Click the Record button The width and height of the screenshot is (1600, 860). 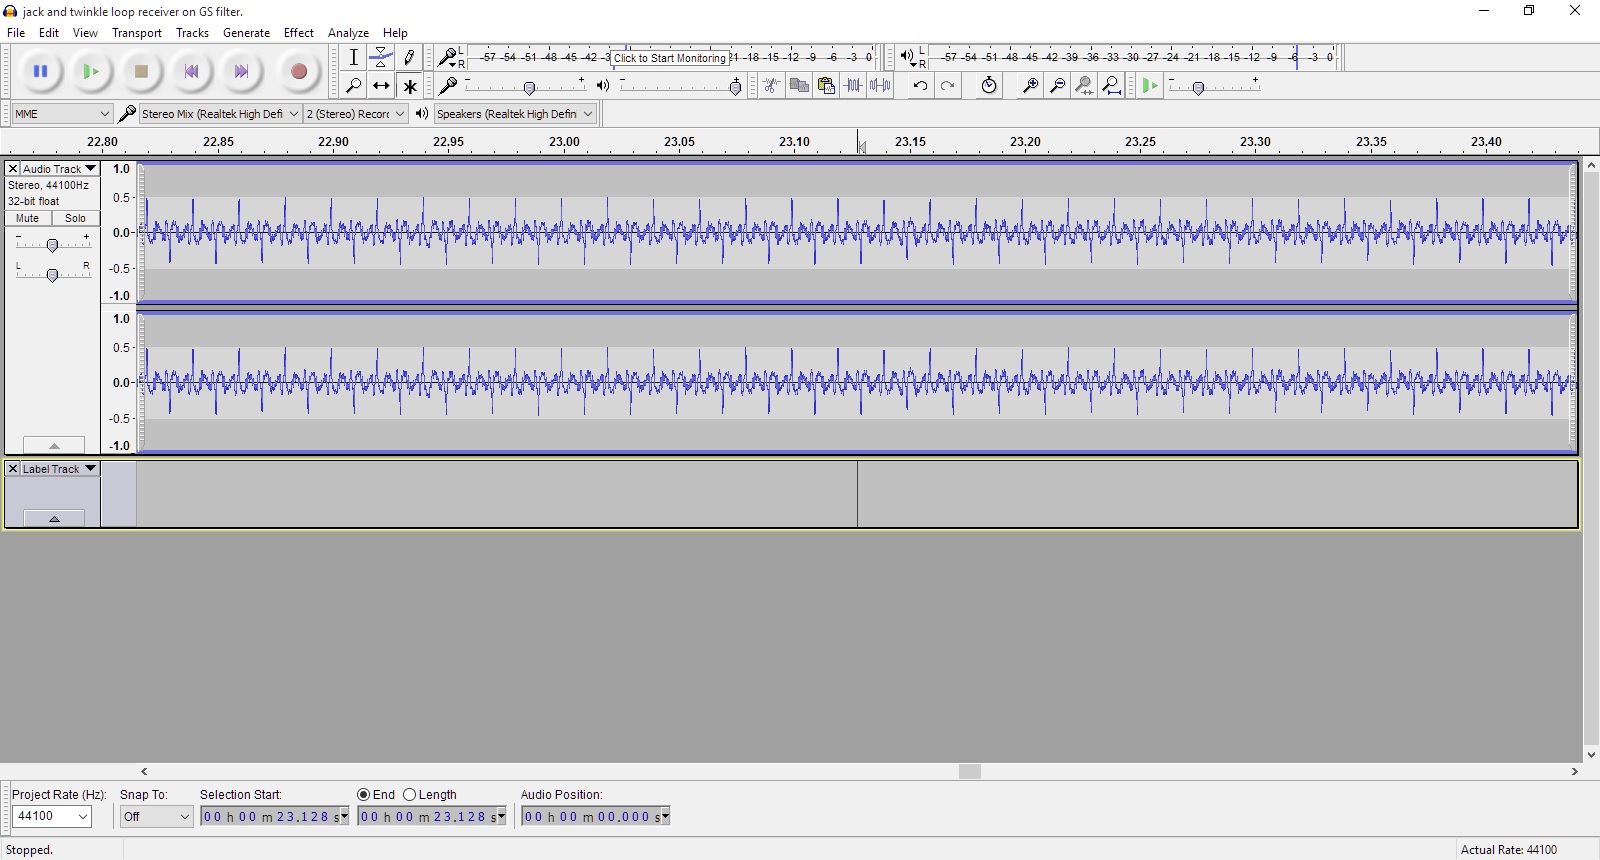click(x=298, y=72)
